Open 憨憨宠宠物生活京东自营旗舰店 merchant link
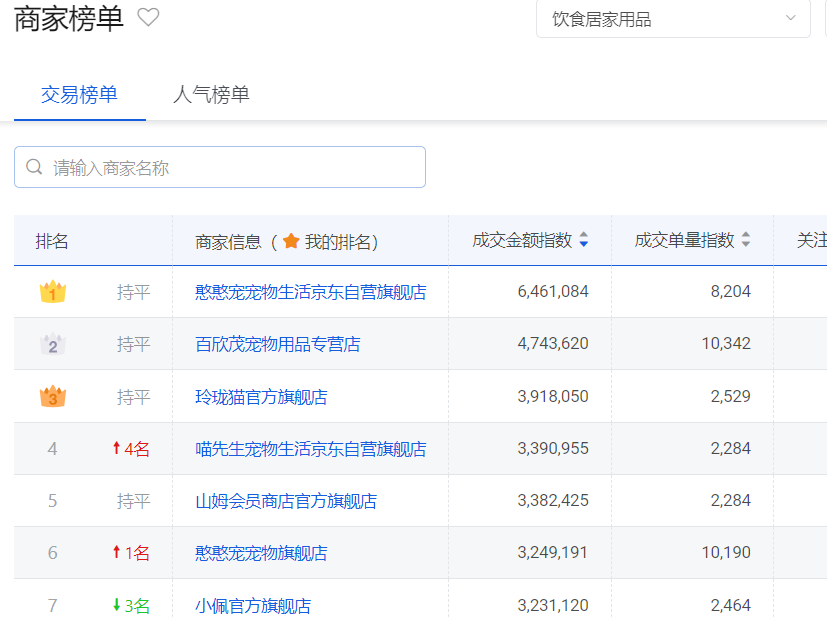 311,292
